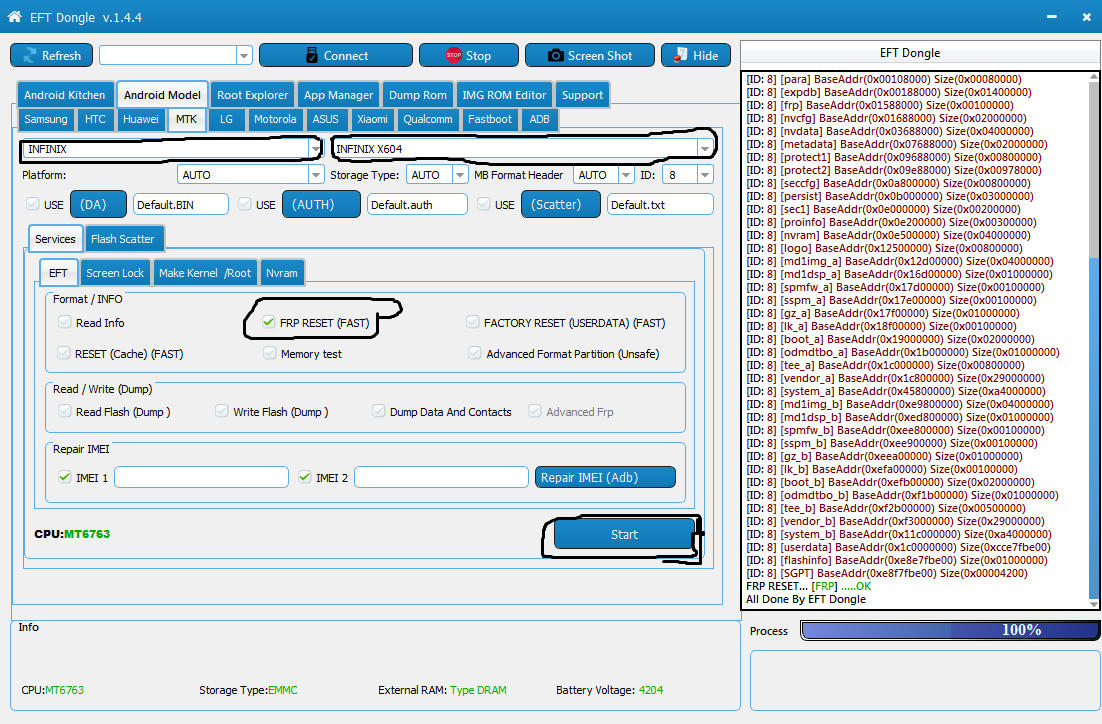
Task: Toggle USE checkbox for DA
Action: pos(32,204)
